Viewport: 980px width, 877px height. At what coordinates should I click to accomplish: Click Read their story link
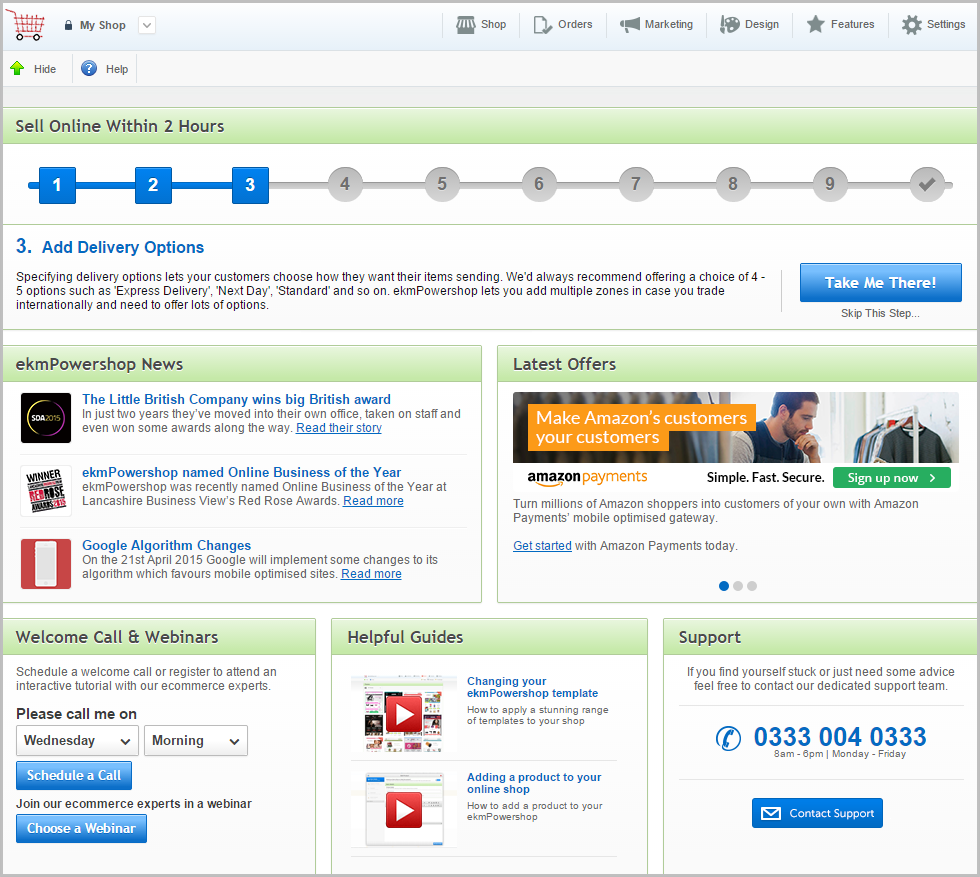tap(339, 428)
